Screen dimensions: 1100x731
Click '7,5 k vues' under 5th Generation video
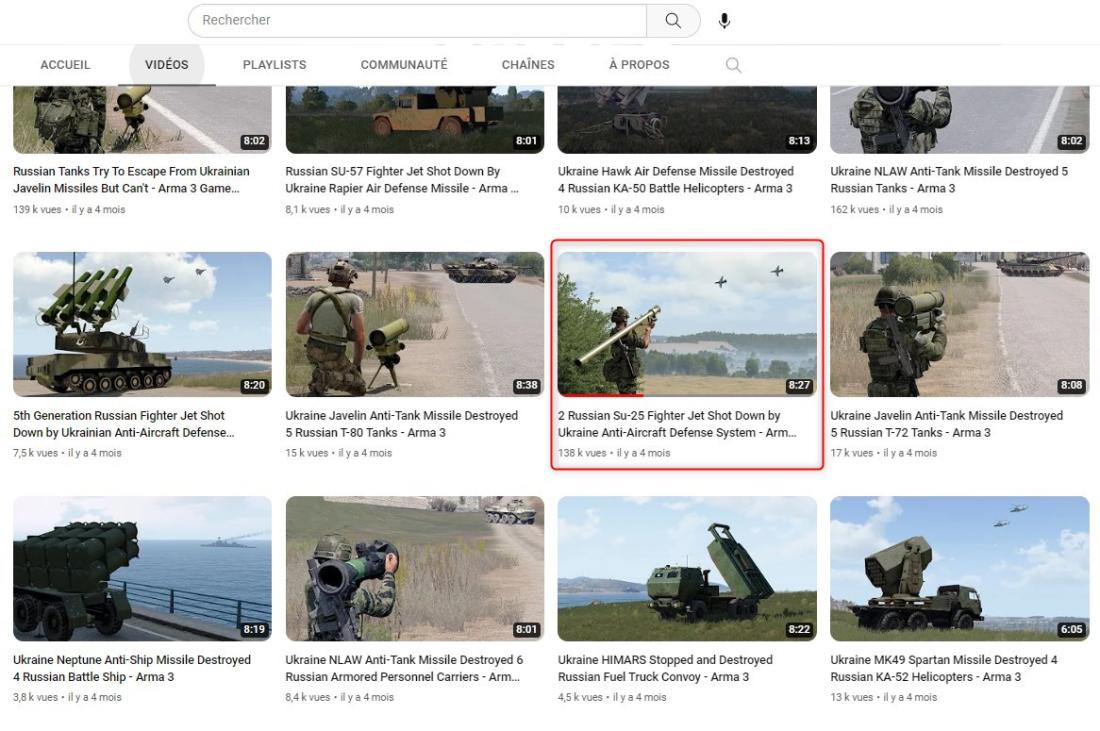pos(36,452)
